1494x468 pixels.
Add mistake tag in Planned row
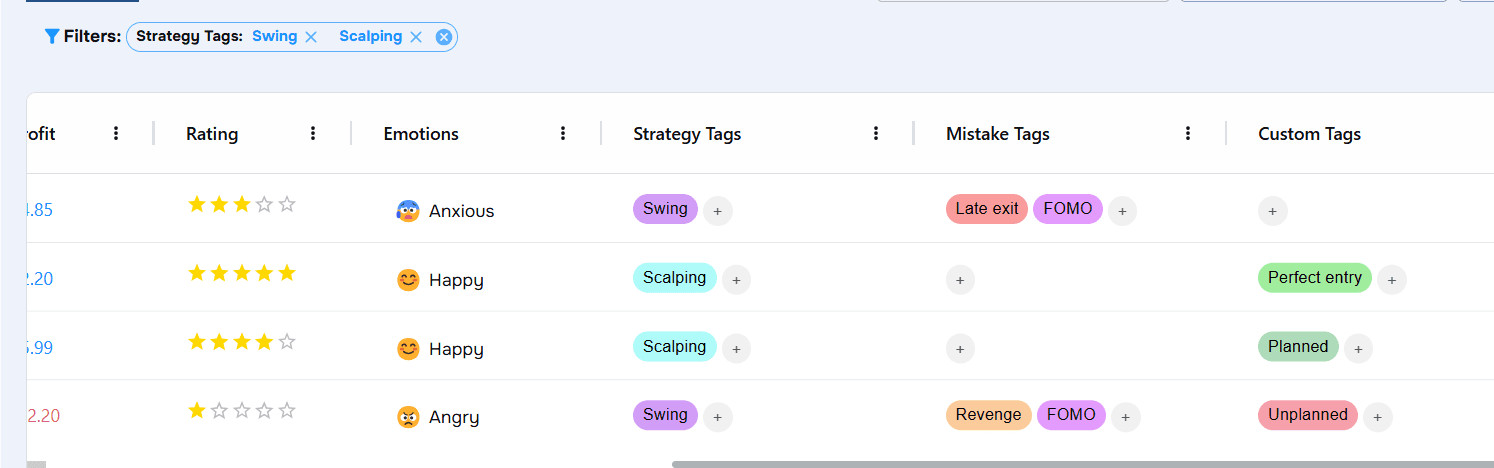tap(960, 349)
